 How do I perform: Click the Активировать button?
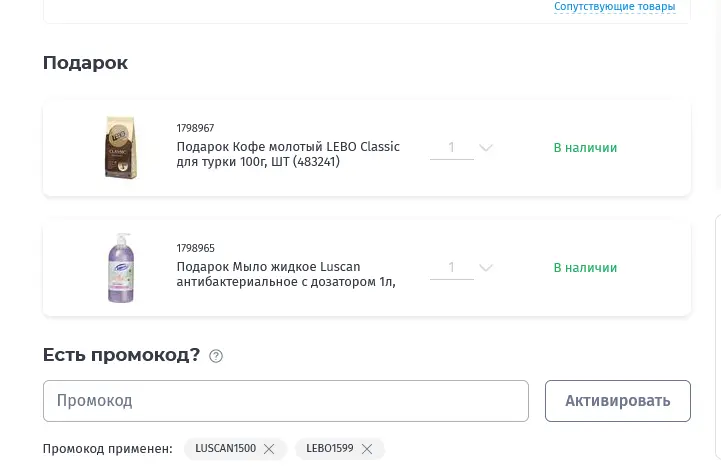[618, 401]
